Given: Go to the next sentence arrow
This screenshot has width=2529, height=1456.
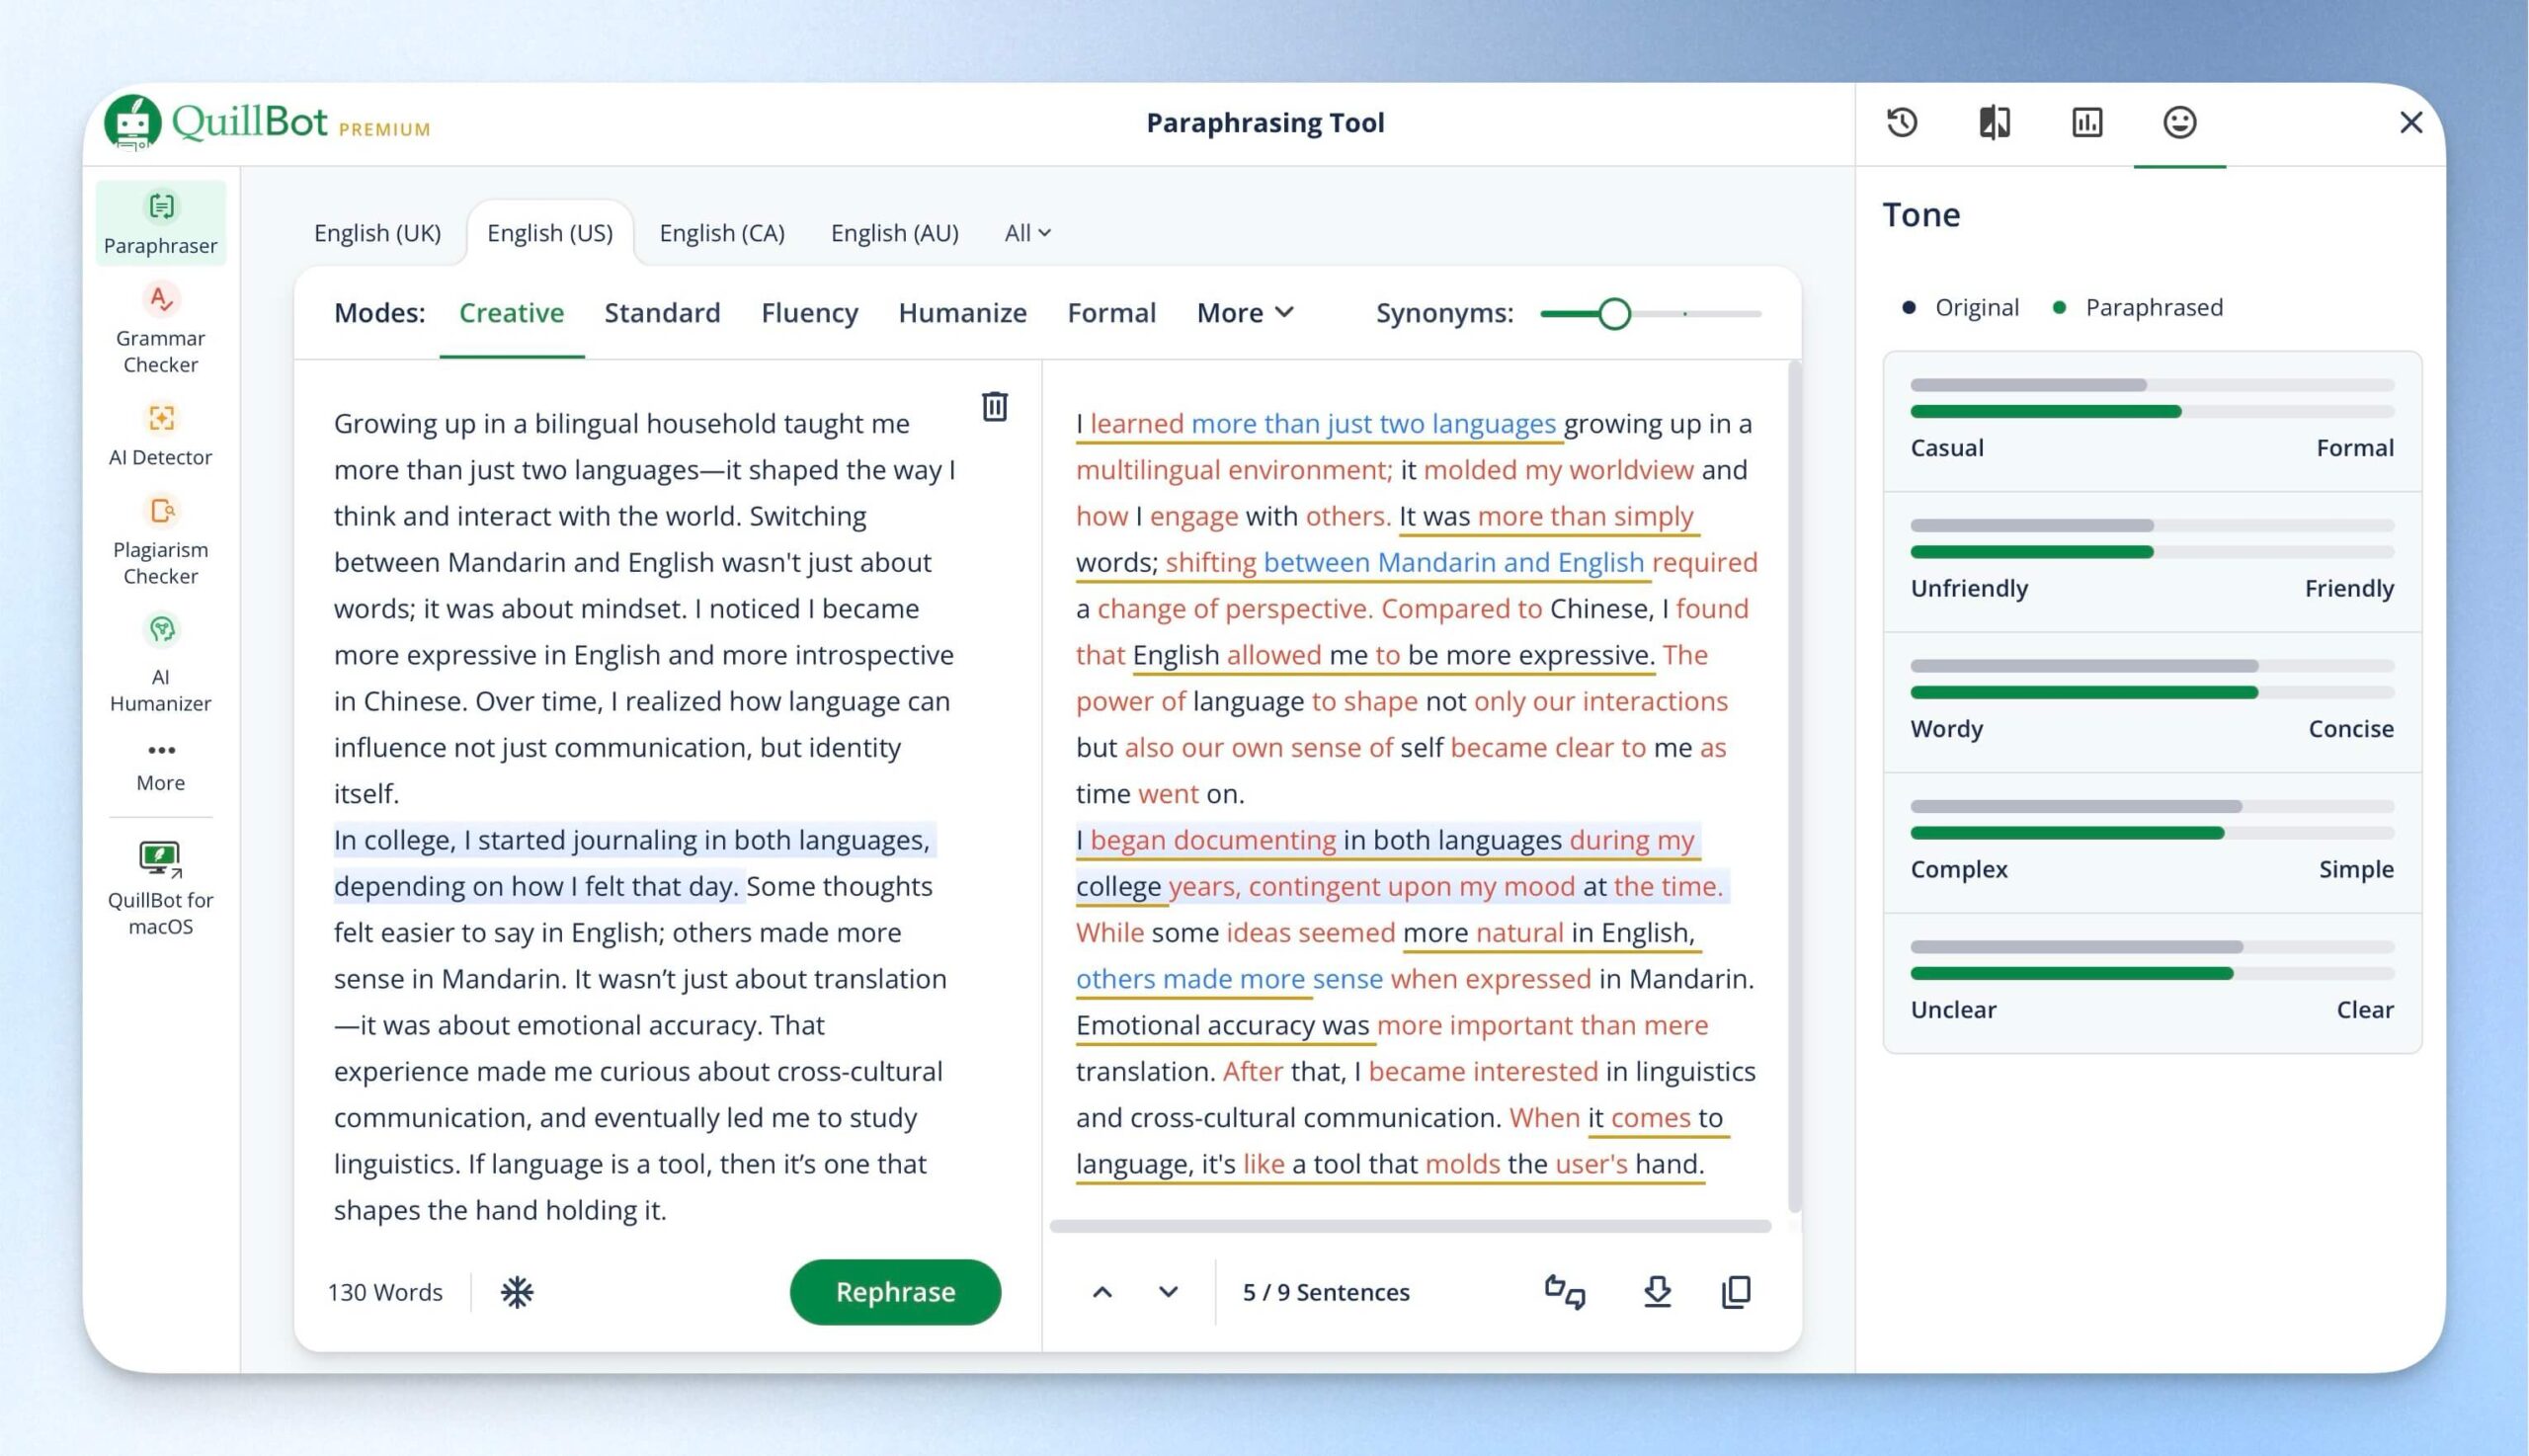Looking at the screenshot, I should coord(1168,1292).
